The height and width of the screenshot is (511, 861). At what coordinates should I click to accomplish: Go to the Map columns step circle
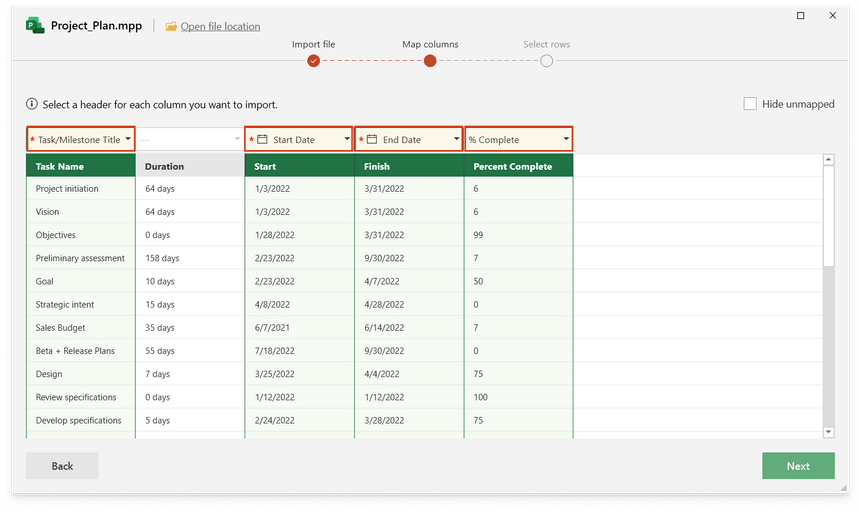430,61
